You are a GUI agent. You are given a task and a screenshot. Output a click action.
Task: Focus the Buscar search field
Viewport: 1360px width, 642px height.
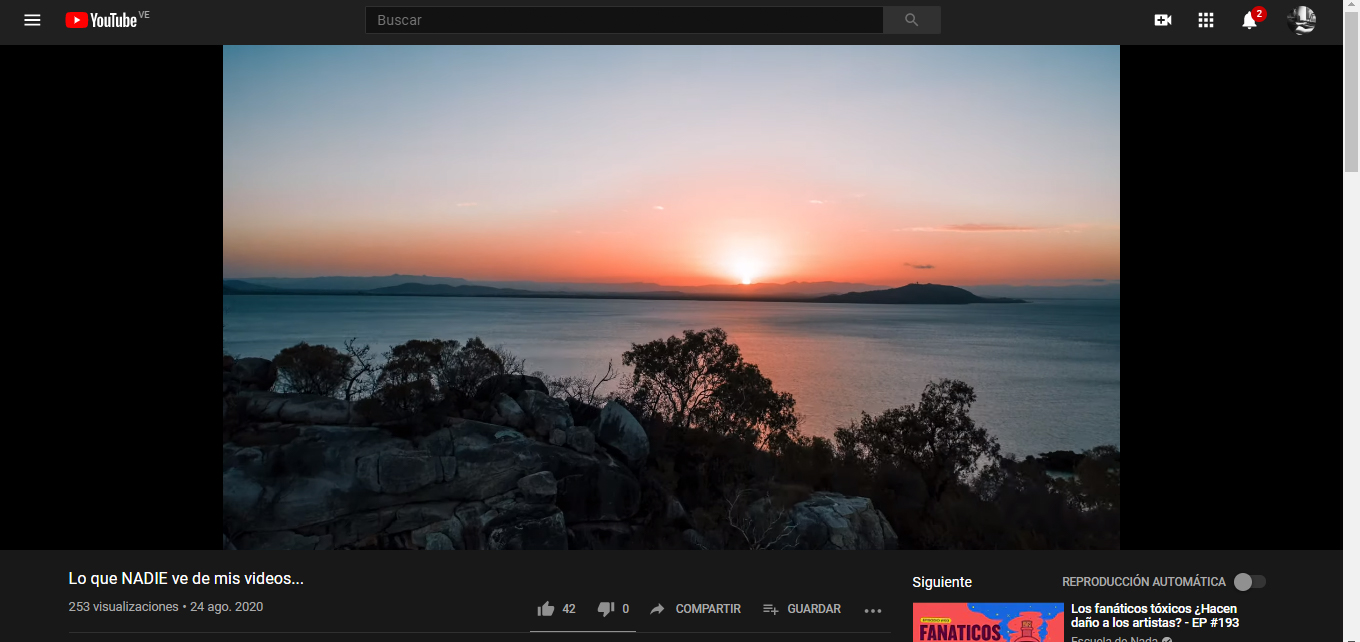pos(624,20)
